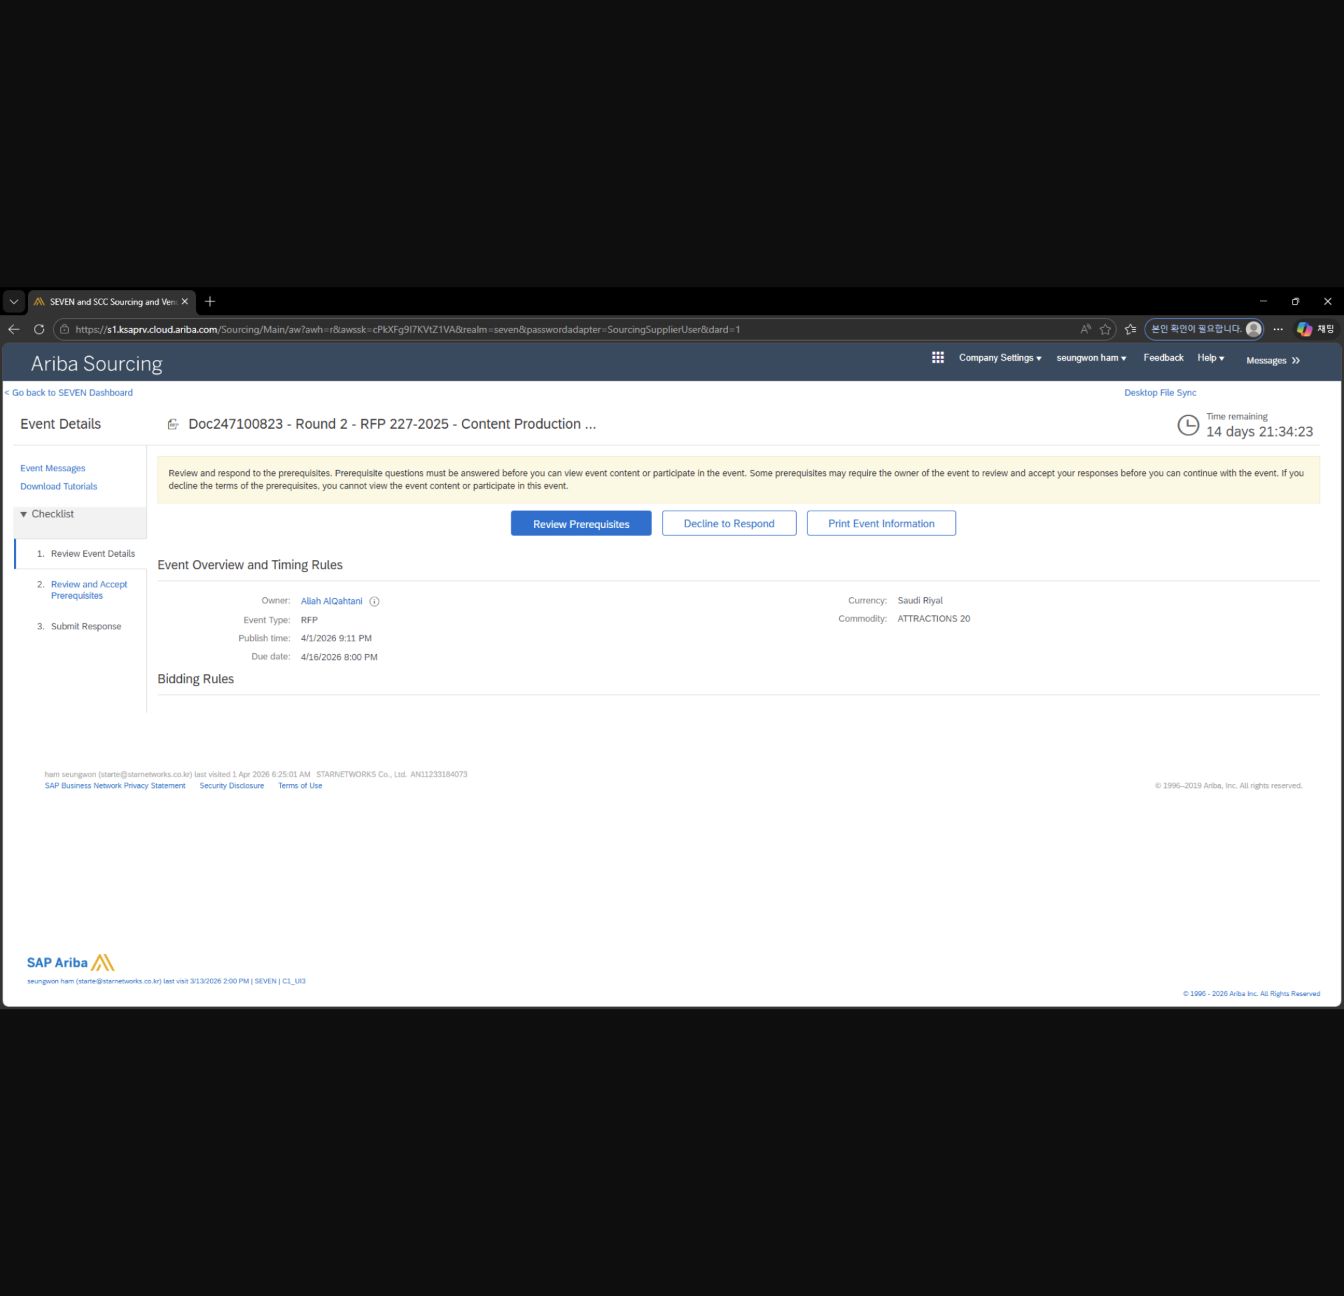Screen dimensions: 1344x1296
Task: Open Review and Accept Prerequisites step
Action: pos(89,590)
